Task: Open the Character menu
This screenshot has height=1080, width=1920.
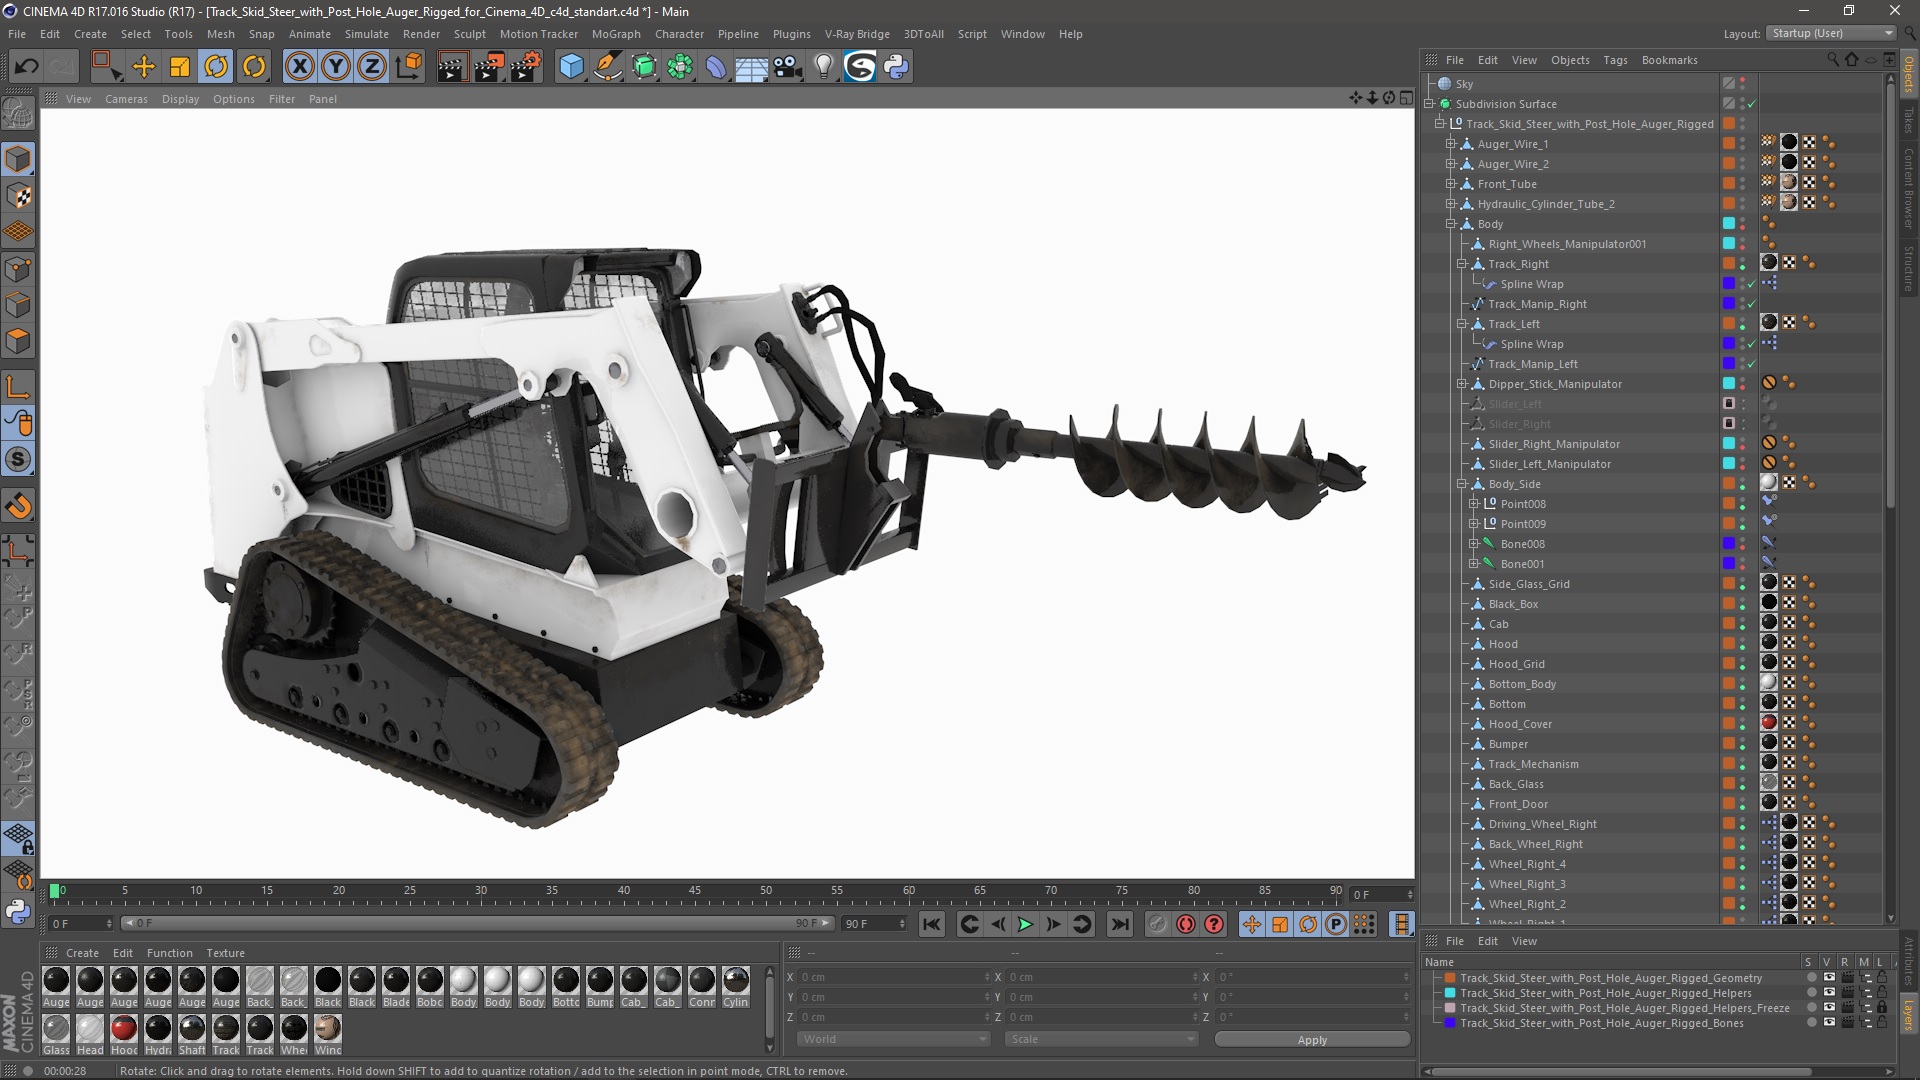Action: click(679, 34)
